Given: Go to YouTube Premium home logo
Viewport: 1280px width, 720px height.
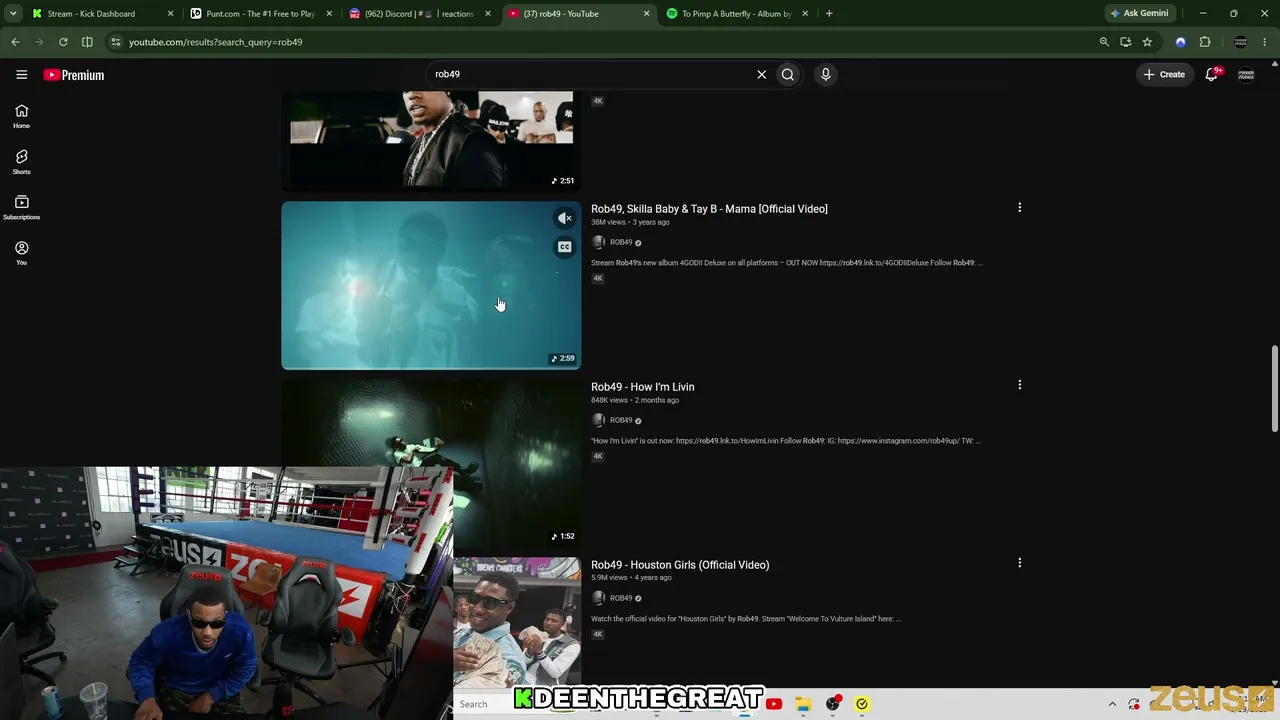Looking at the screenshot, I should [x=74, y=75].
